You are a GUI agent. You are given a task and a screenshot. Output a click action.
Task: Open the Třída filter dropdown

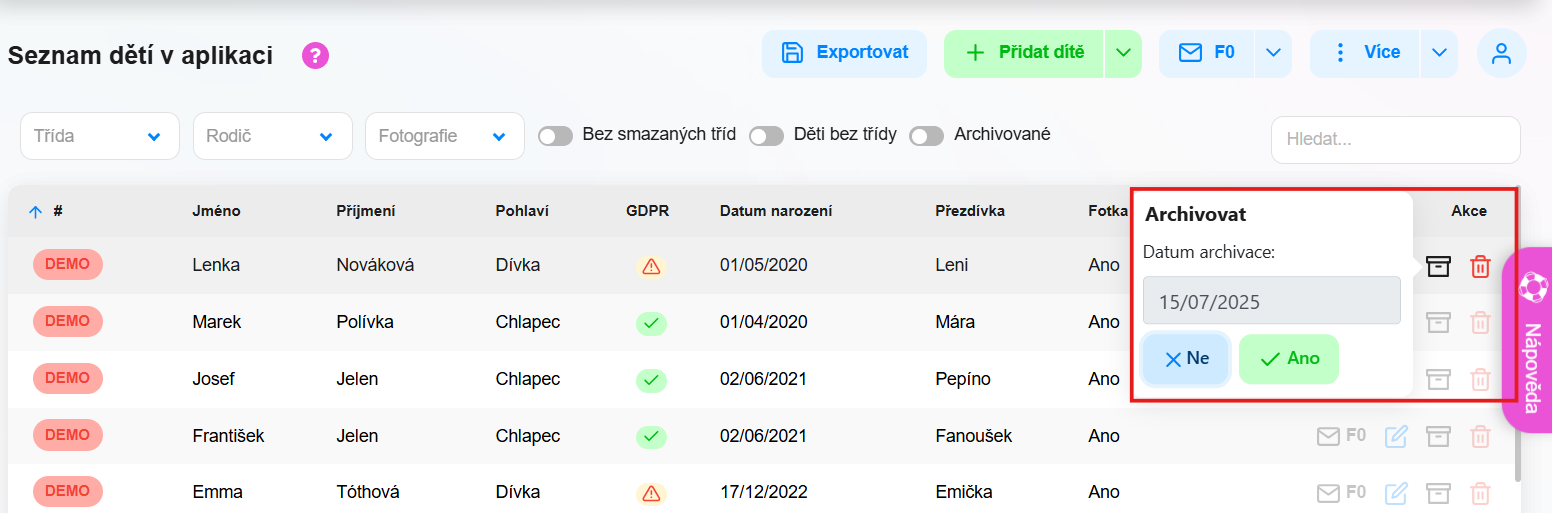click(x=100, y=136)
